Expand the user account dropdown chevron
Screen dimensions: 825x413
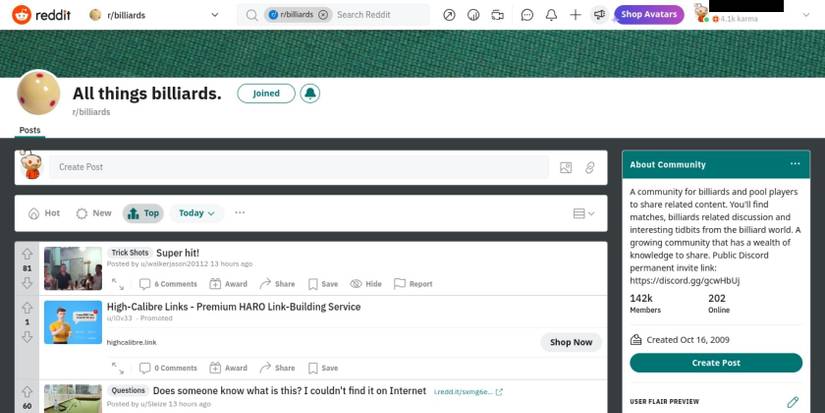pos(806,15)
